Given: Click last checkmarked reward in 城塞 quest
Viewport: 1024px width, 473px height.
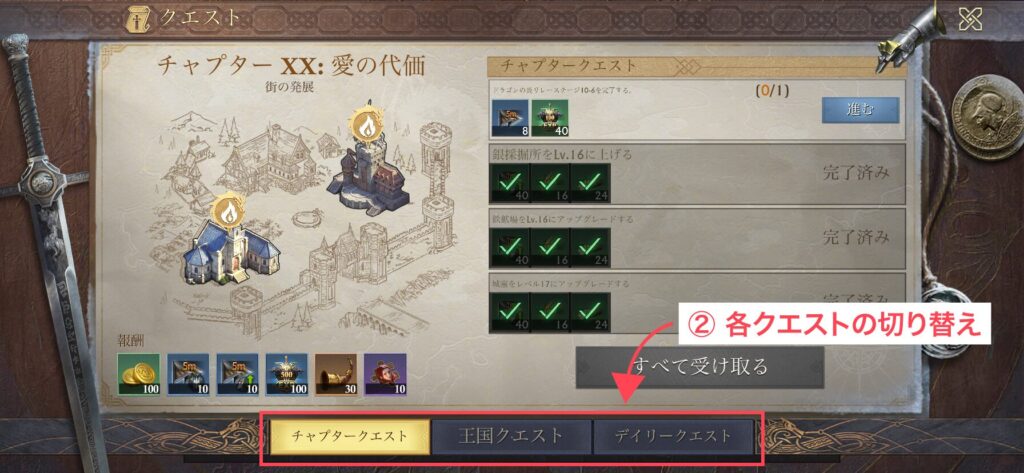Looking at the screenshot, I should 590,312.
